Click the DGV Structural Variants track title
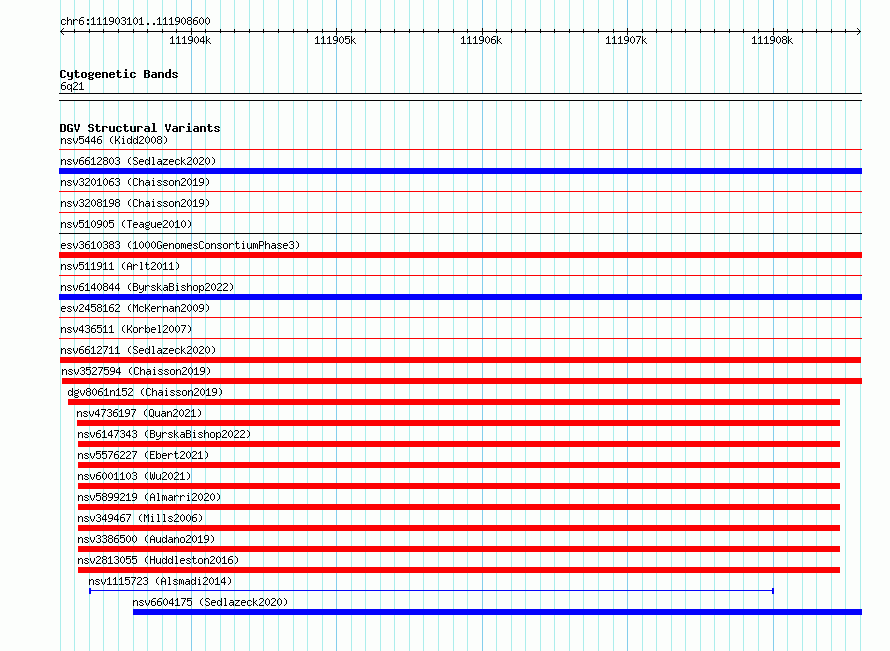The height and width of the screenshot is (651, 890). pyautogui.click(x=140, y=128)
